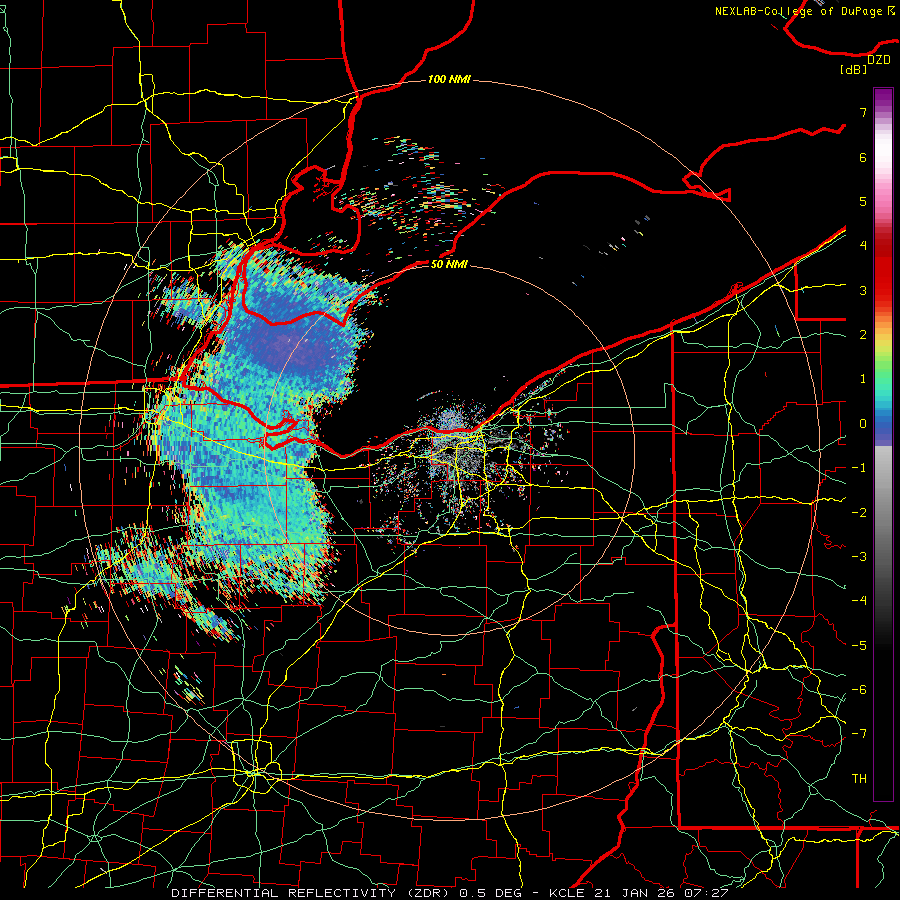Click the -1 value on color scale
Image resolution: width=900 pixels, height=900 pixels.
click(859, 468)
